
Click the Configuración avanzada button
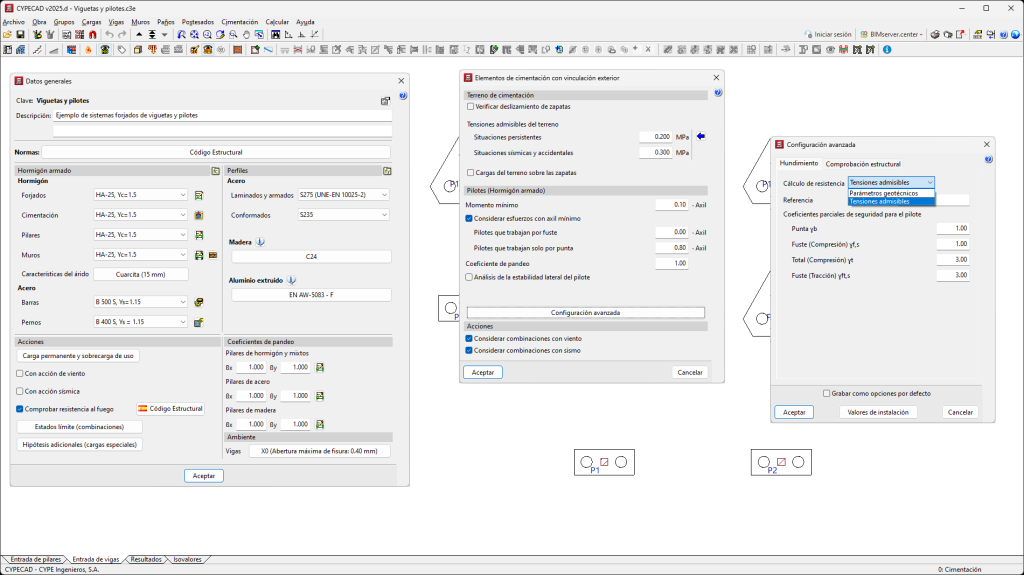[585, 313]
